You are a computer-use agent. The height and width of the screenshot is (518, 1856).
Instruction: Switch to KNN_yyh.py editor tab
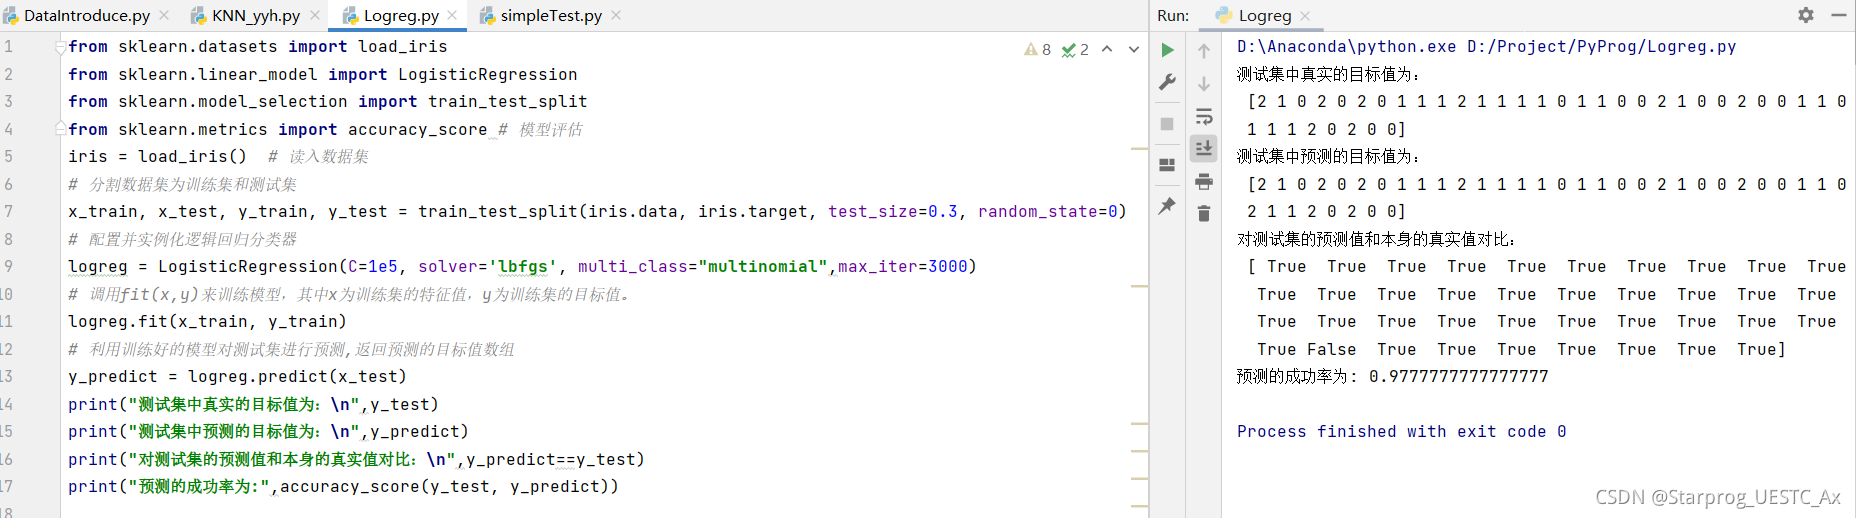click(x=256, y=16)
